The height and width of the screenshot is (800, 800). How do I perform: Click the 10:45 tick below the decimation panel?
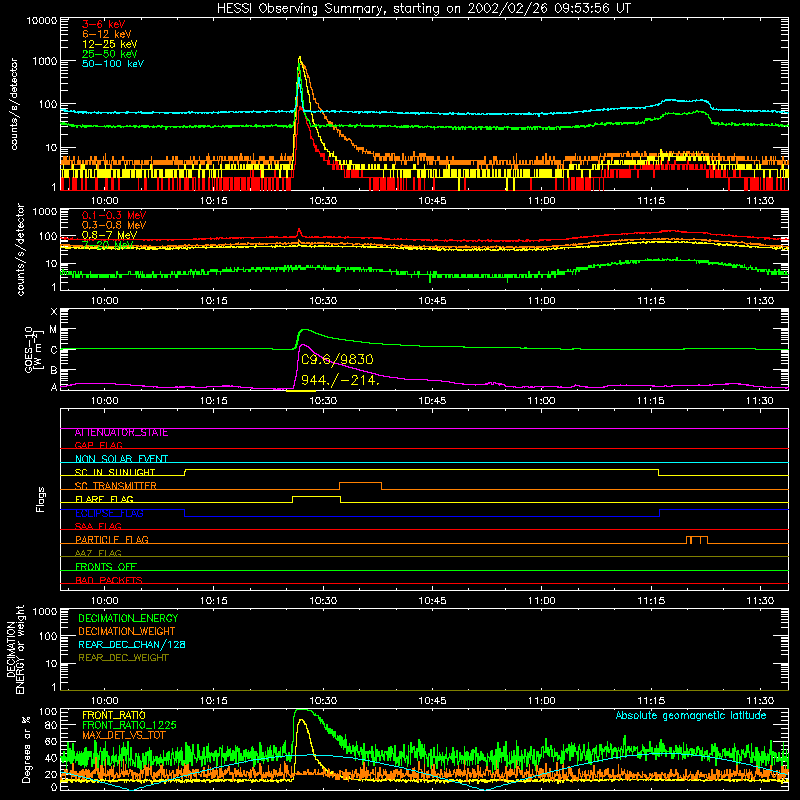(432, 701)
